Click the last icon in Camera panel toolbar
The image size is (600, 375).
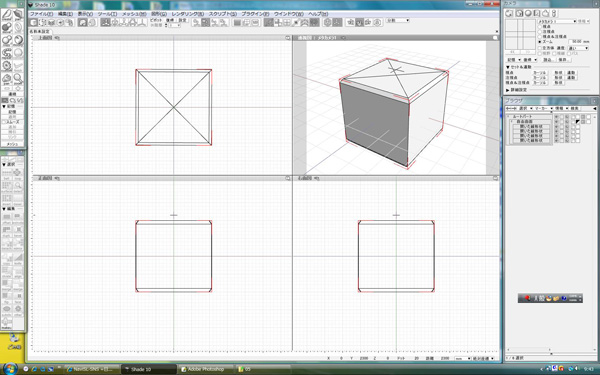tap(554, 13)
